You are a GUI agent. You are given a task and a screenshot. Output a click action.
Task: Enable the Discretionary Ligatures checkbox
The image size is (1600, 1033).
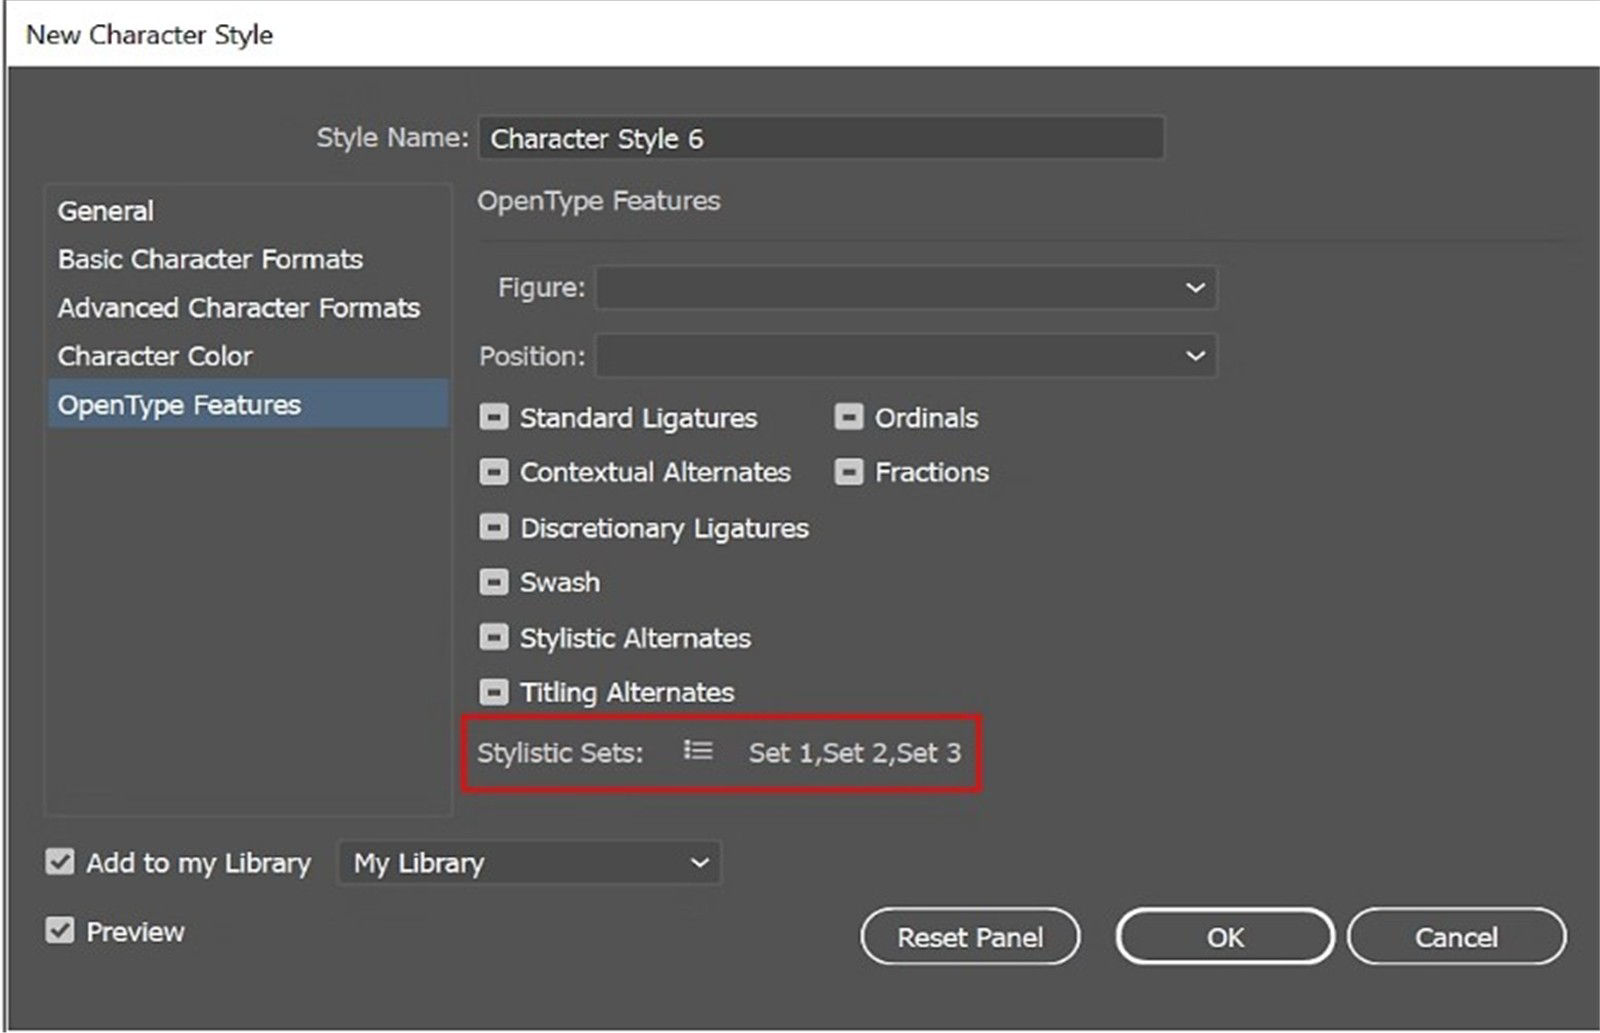pyautogui.click(x=494, y=527)
